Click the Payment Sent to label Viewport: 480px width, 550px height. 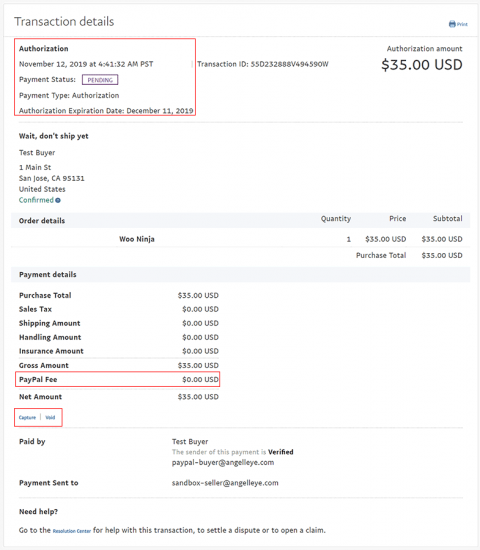pos(49,483)
